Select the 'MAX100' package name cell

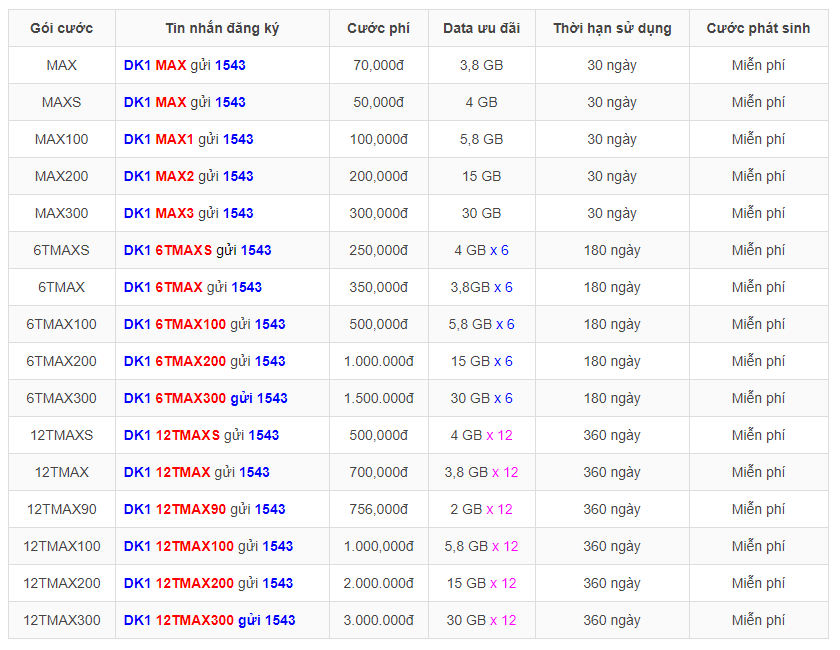(62, 139)
